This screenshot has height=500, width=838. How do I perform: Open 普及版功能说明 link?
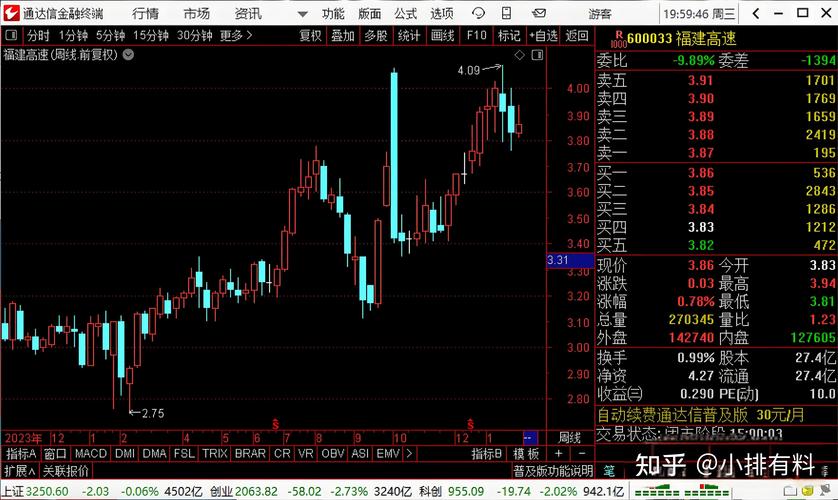pos(553,471)
